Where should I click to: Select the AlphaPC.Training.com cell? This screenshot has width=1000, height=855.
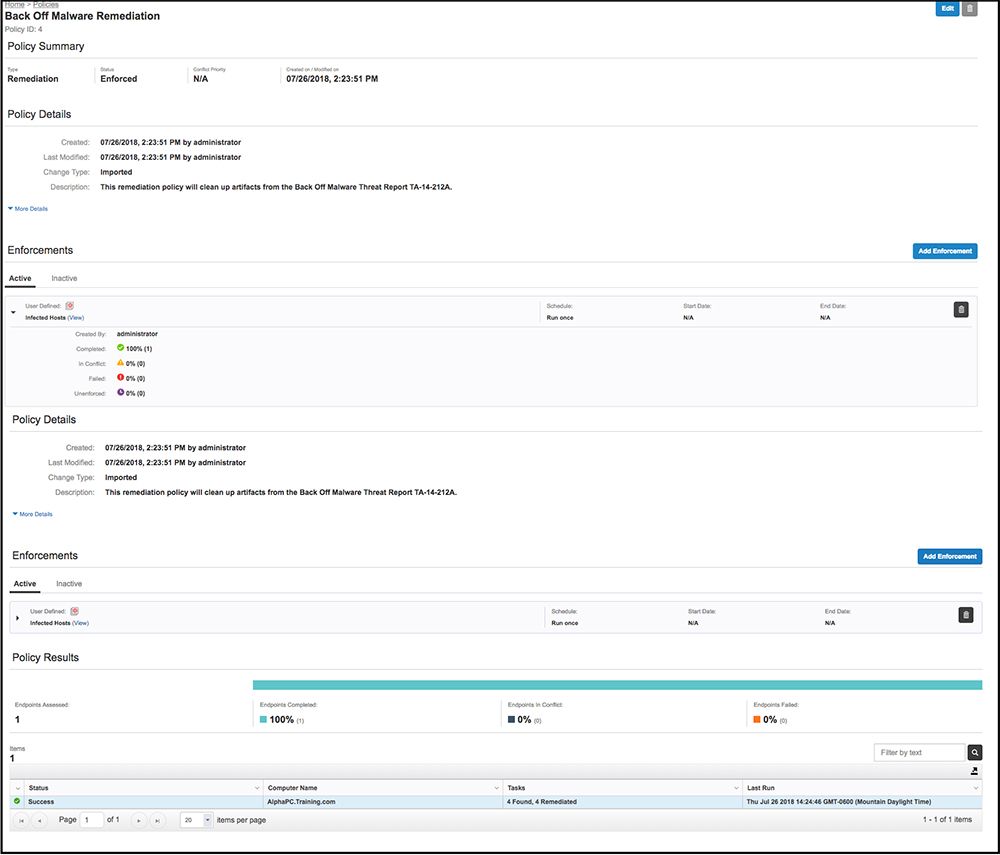click(x=383, y=802)
